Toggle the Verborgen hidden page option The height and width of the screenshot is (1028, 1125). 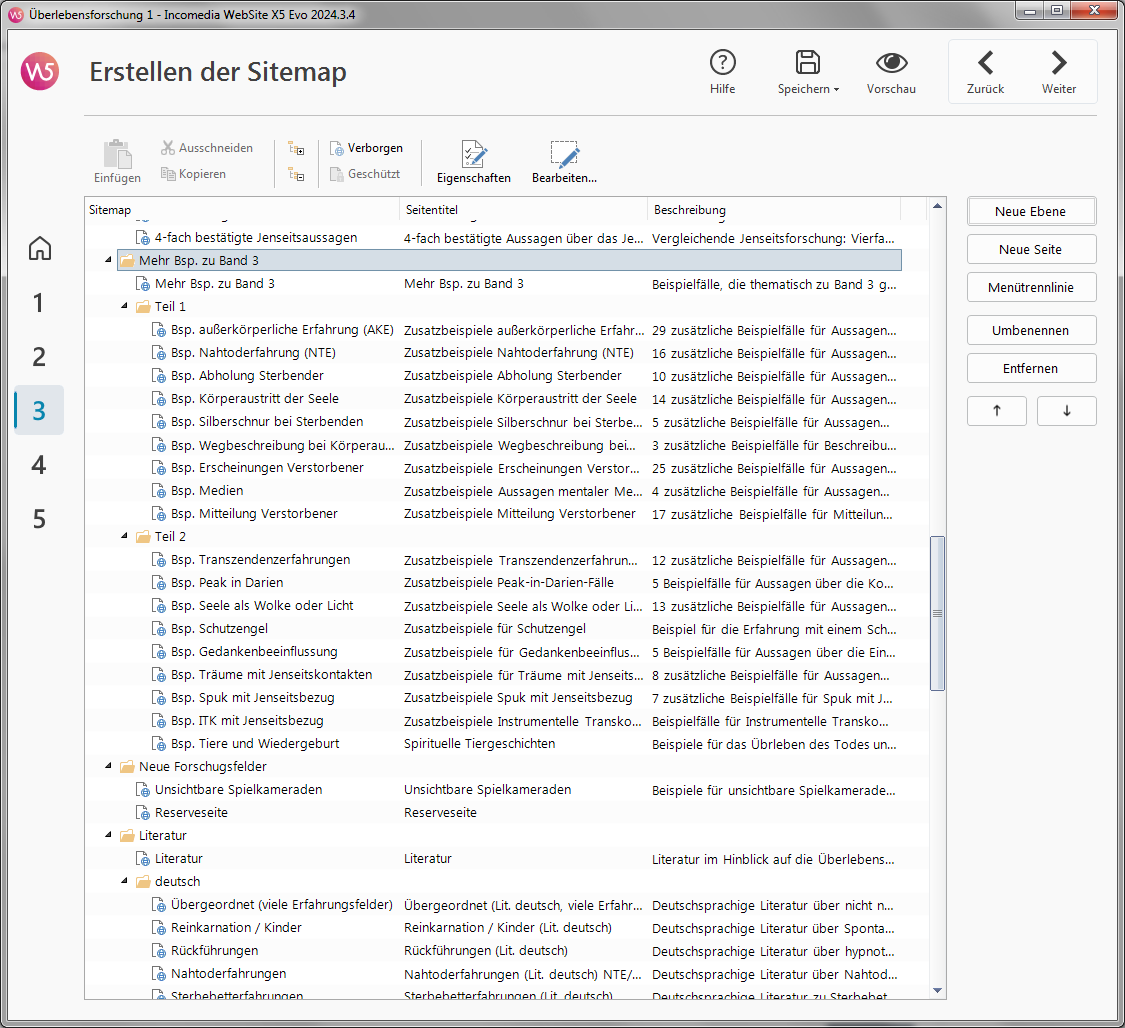click(x=366, y=148)
